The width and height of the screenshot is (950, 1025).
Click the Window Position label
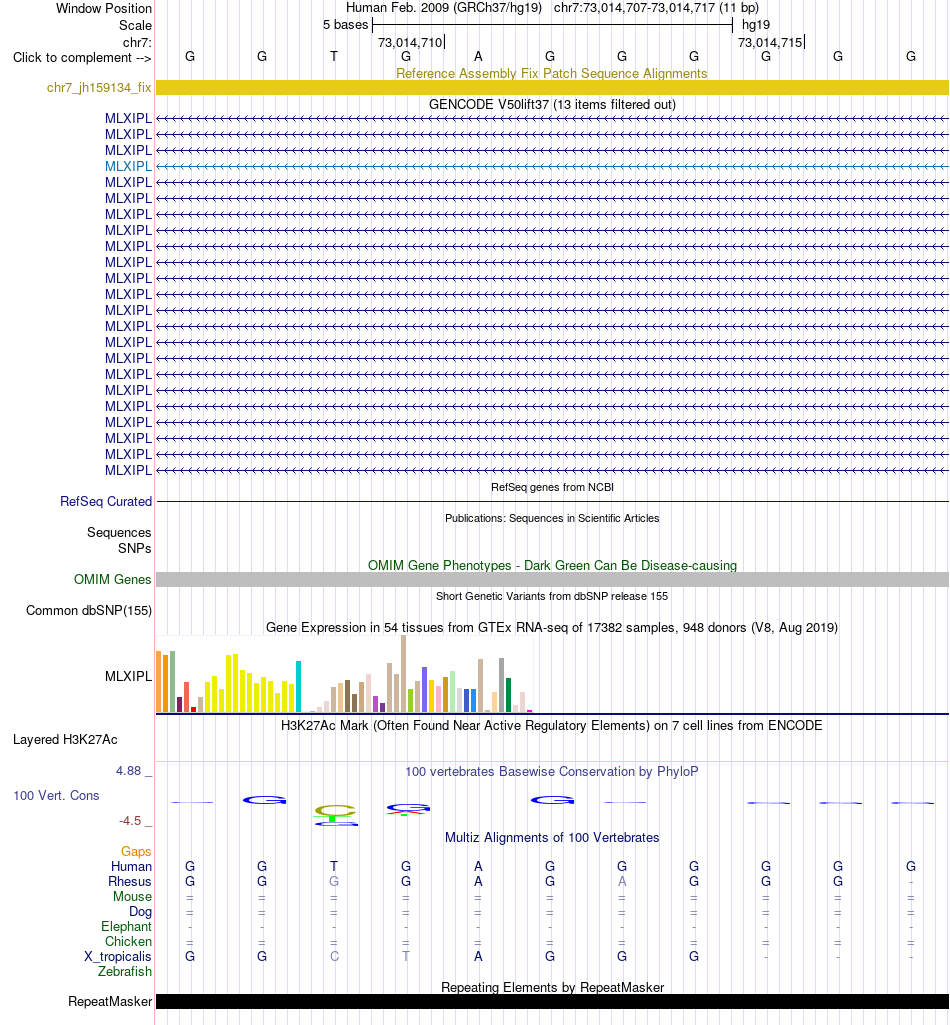104,8
